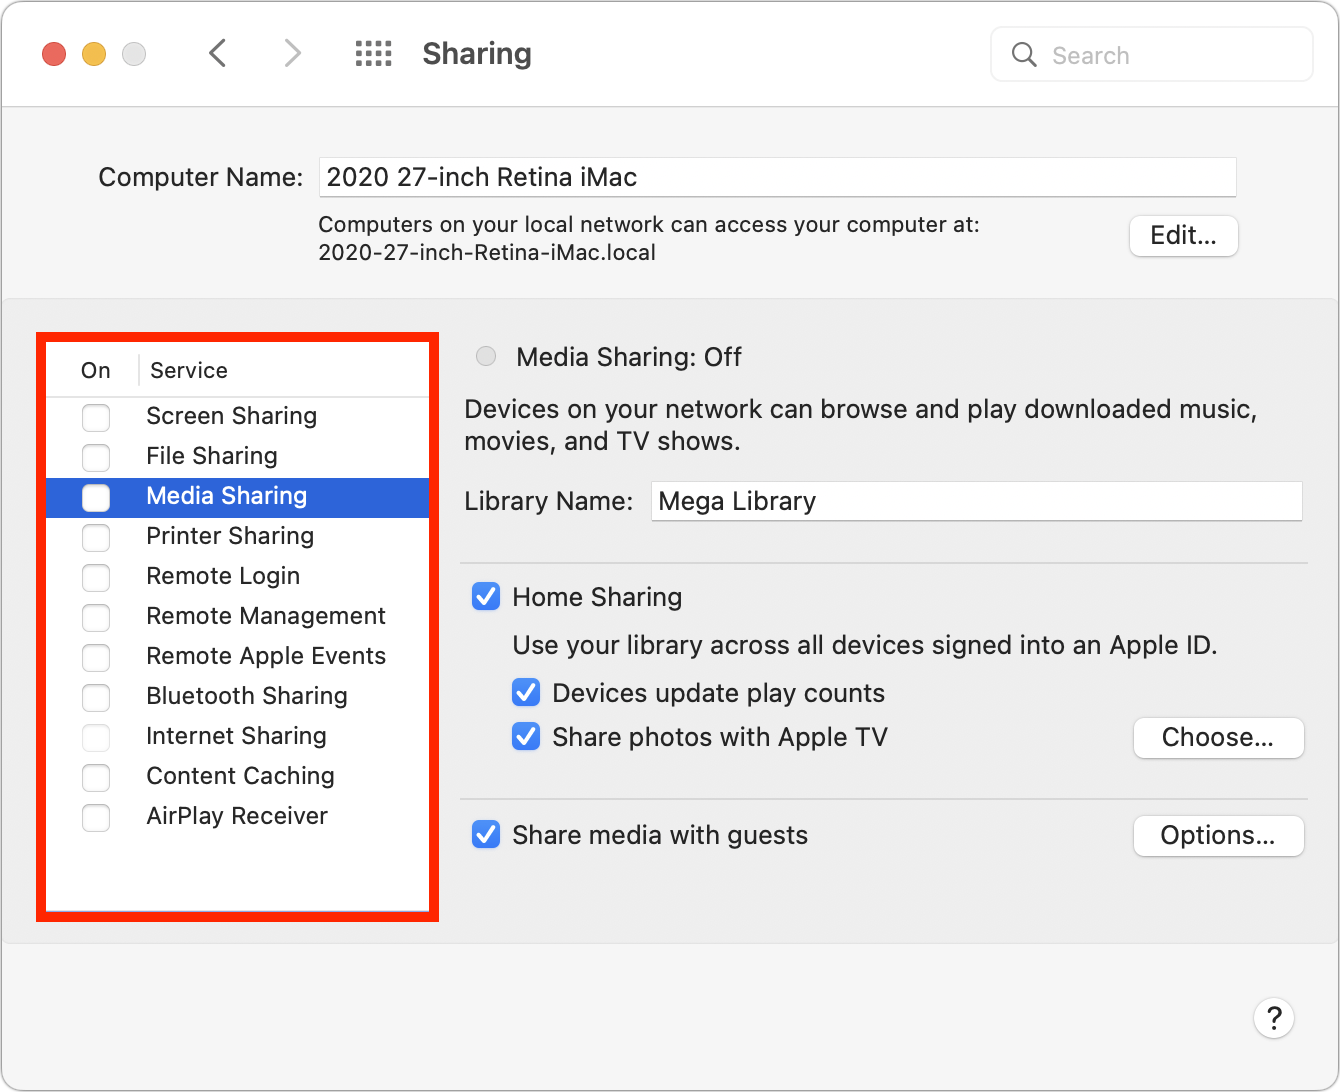
Task: Click the back navigation arrow
Action: (218, 53)
